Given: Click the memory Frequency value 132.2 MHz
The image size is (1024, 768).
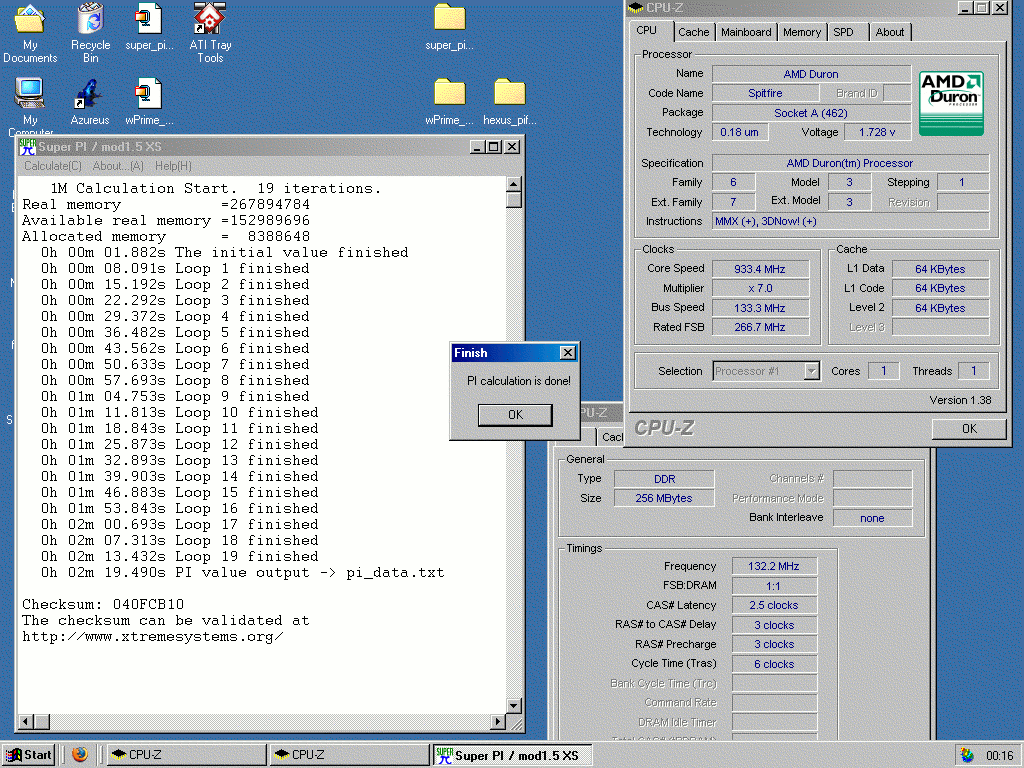Looking at the screenshot, I should point(774,566).
